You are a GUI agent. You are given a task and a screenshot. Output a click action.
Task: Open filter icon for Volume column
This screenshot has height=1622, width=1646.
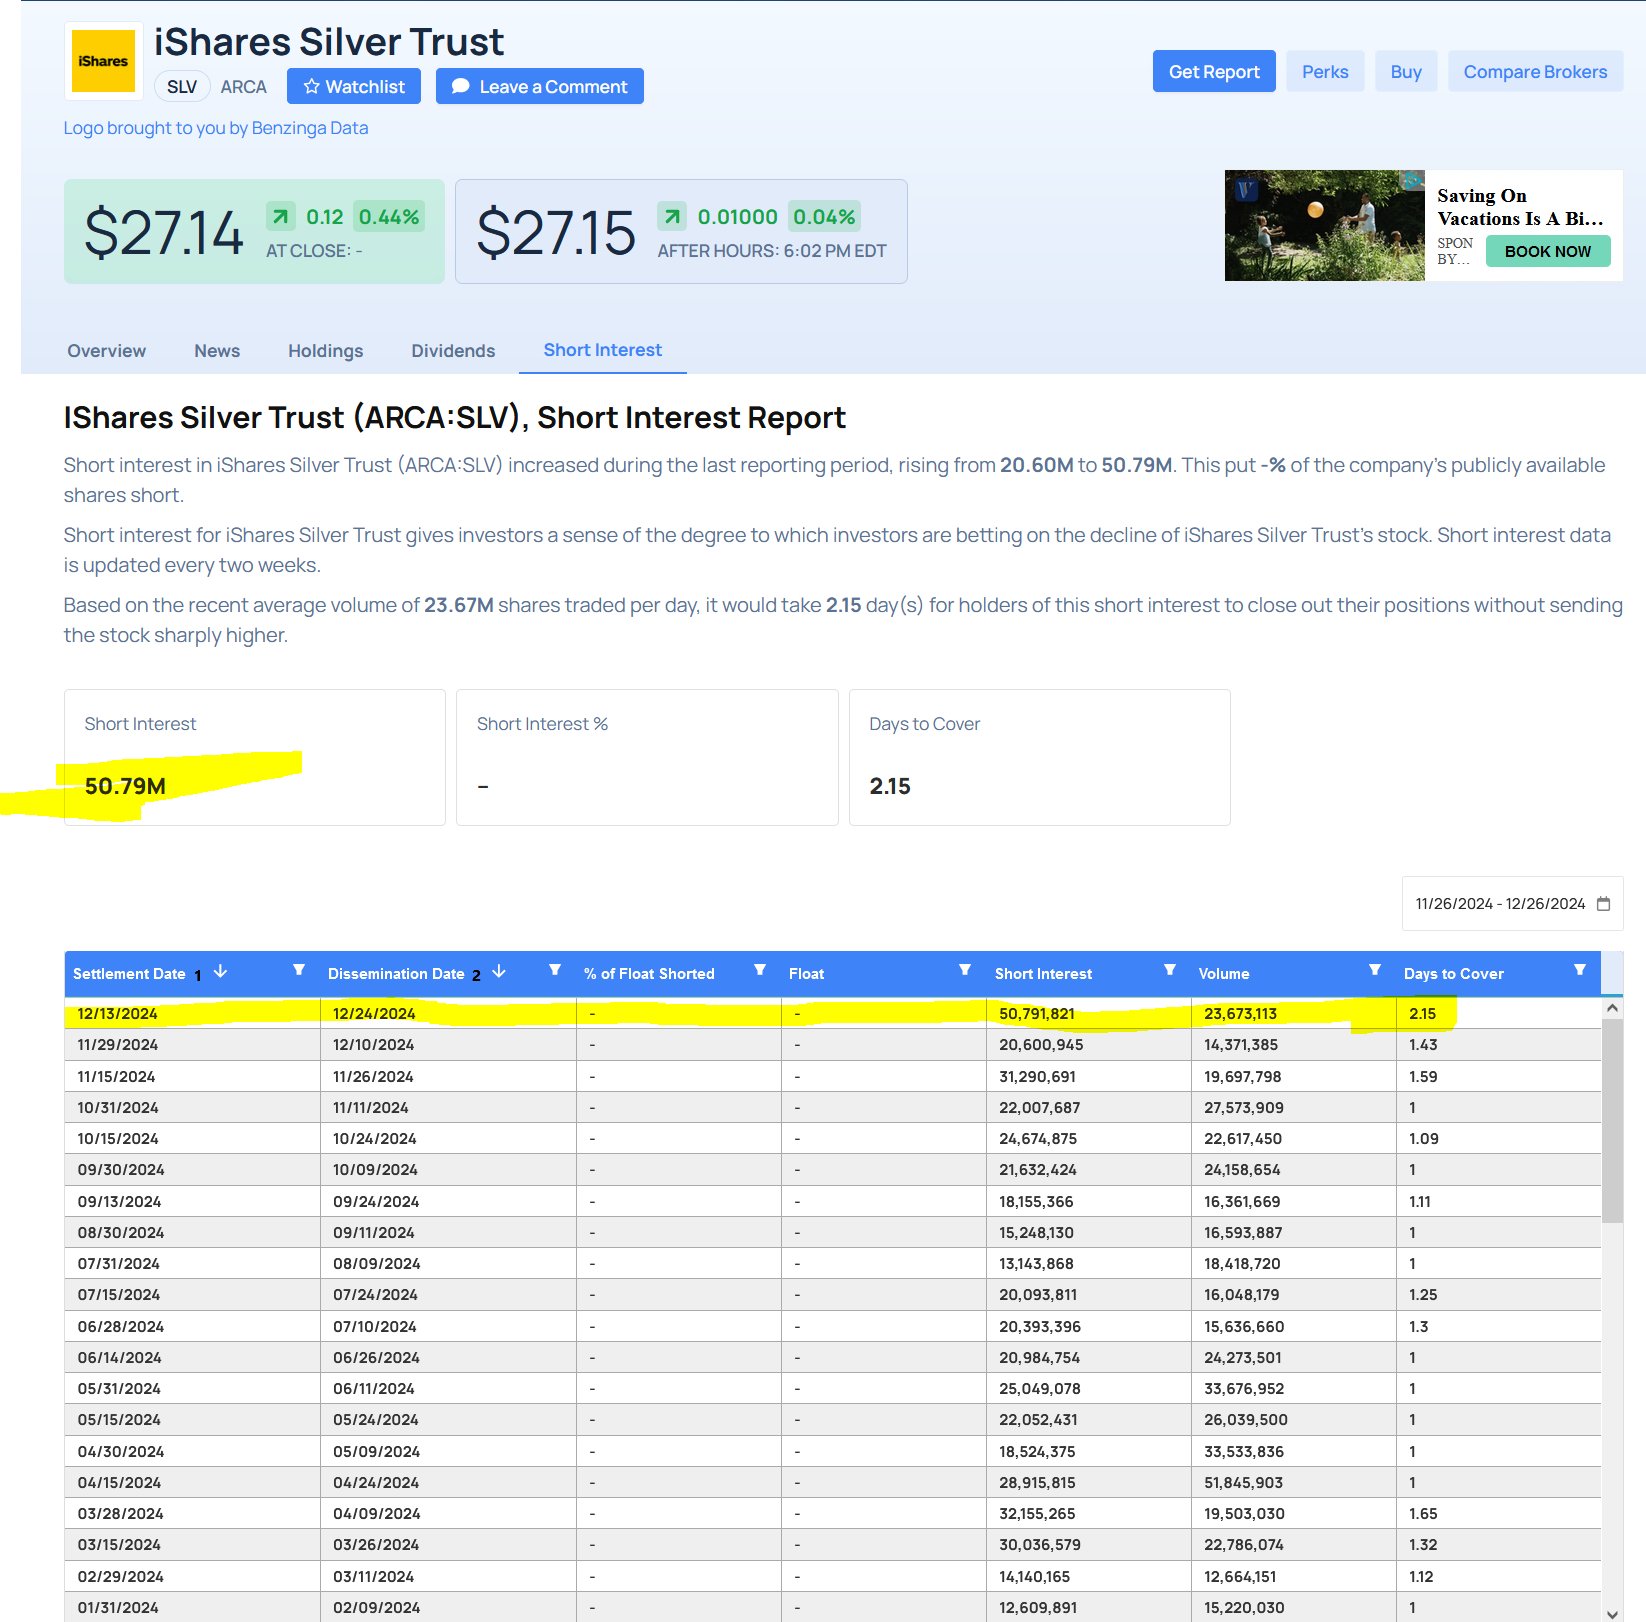pyautogui.click(x=1375, y=970)
